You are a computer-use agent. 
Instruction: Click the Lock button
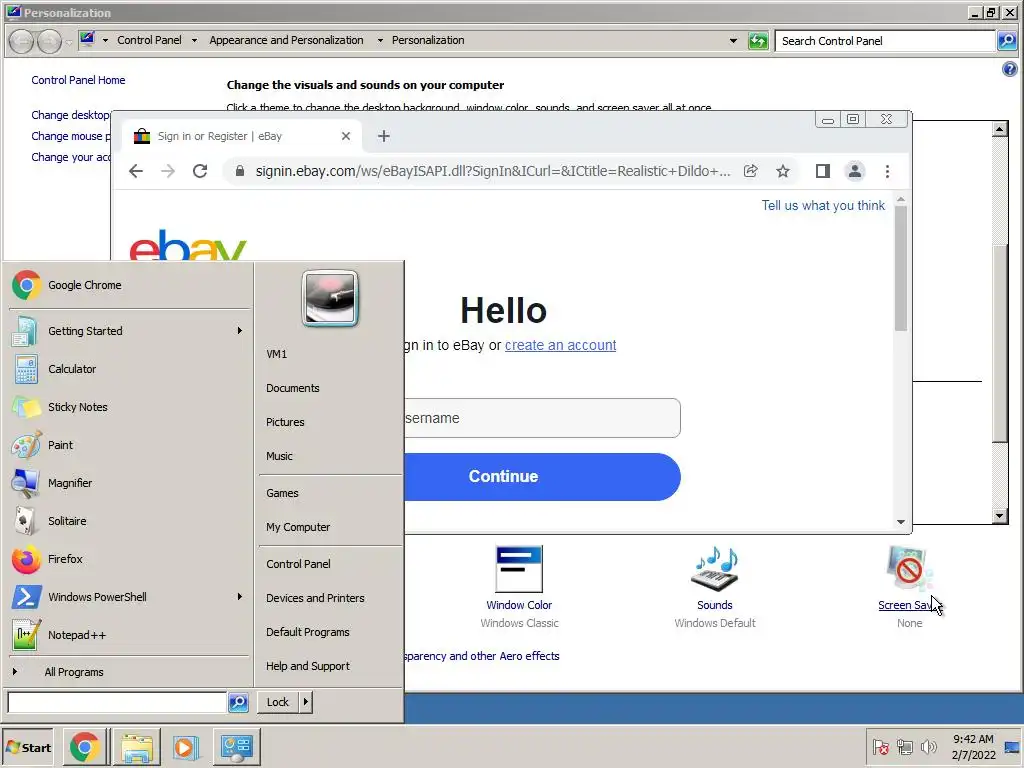tap(278, 702)
